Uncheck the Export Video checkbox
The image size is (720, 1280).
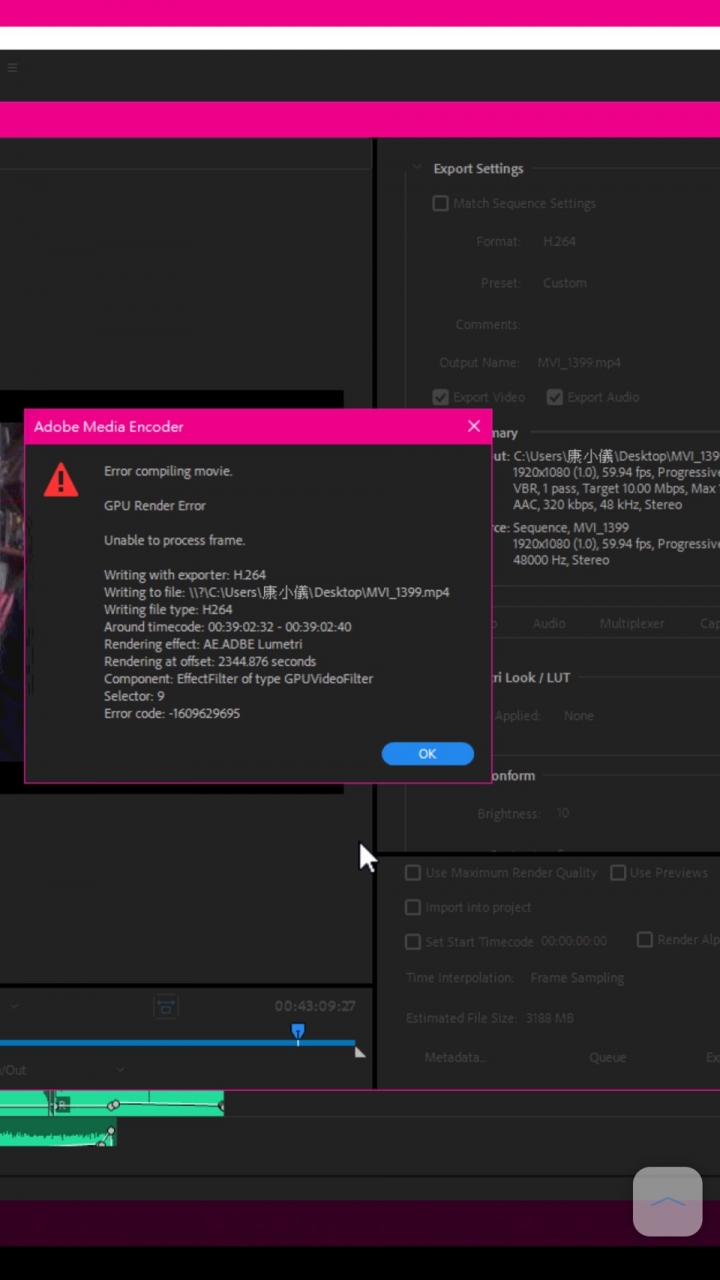pyautogui.click(x=440, y=397)
